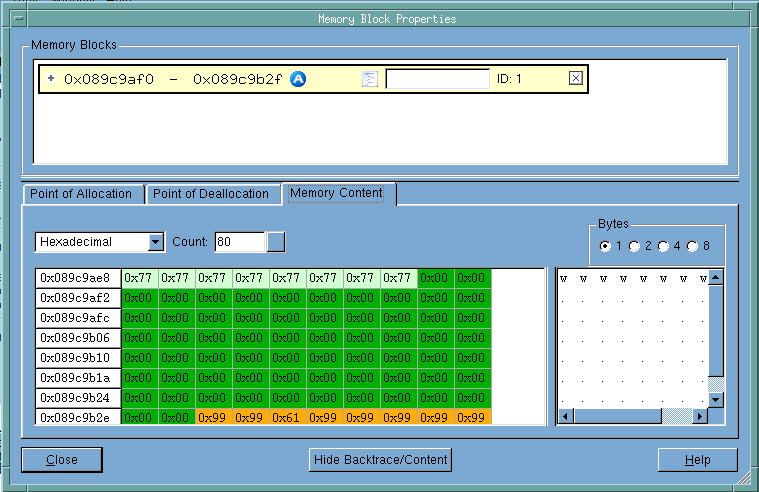This screenshot has height=492, width=759.
Task: Click the Count input field
Action: [x=239, y=242]
